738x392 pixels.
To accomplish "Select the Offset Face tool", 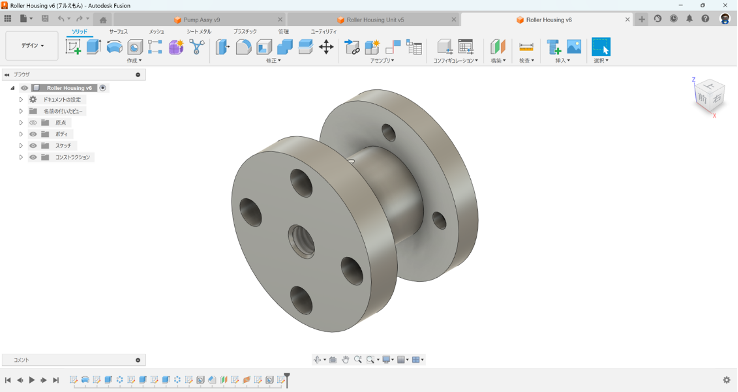I will (x=305, y=47).
